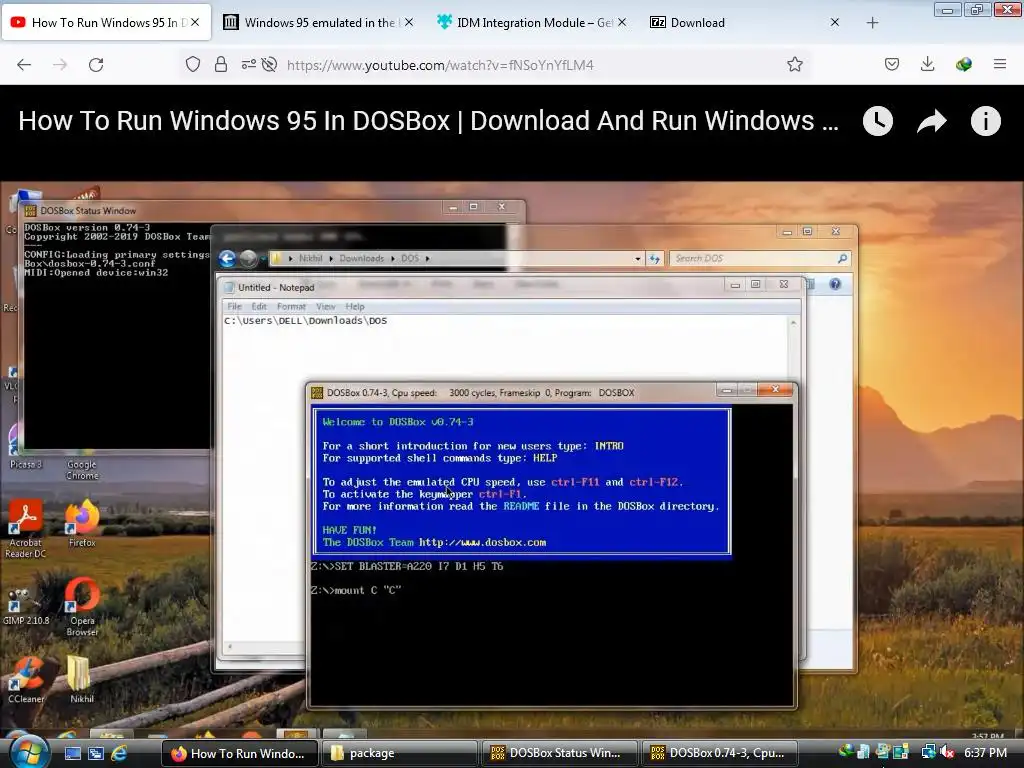Click Switch between windows quick launch icon
This screenshot has height=768, width=1024.
(96, 753)
